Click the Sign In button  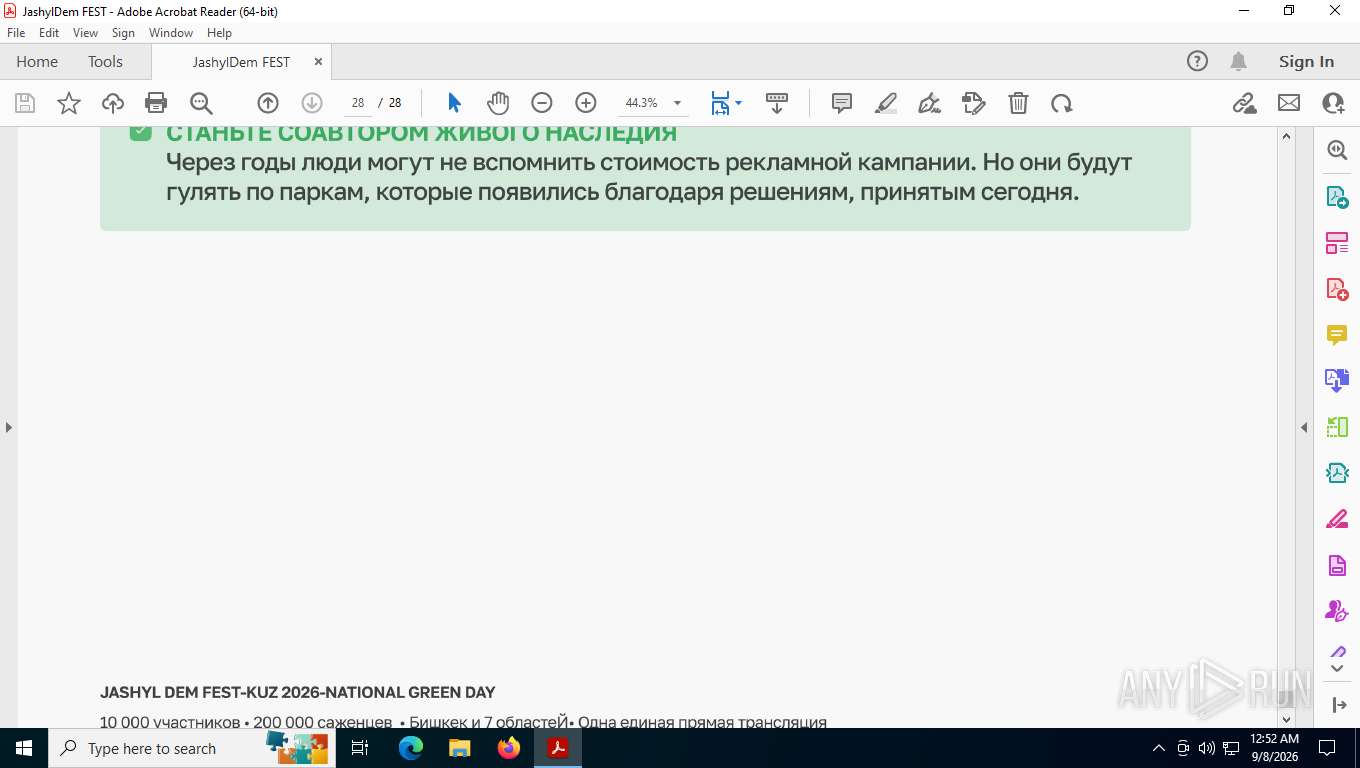click(1306, 61)
